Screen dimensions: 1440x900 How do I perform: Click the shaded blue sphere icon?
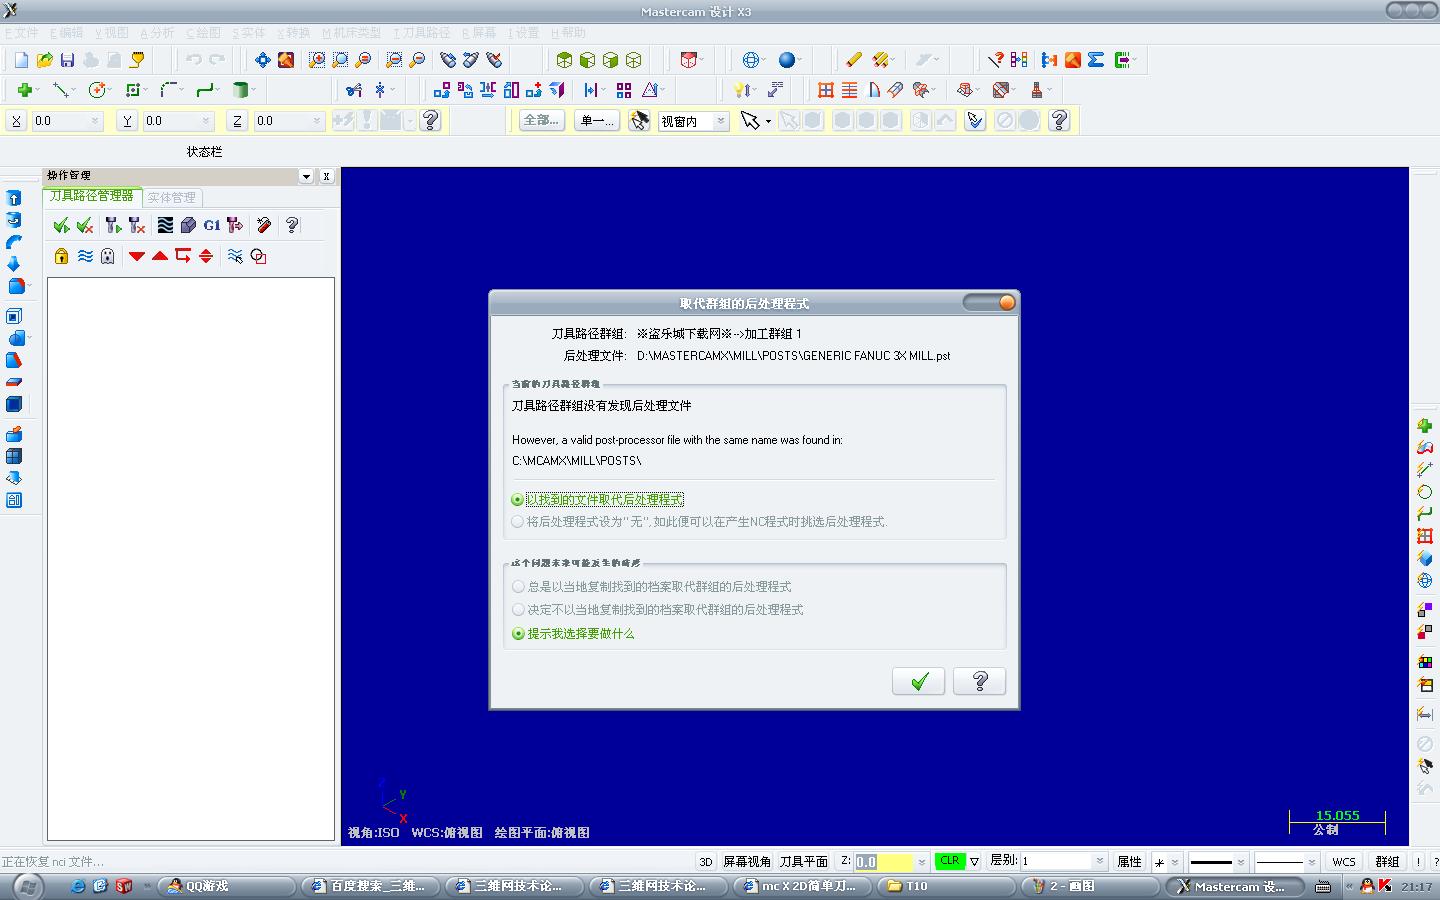coord(787,60)
